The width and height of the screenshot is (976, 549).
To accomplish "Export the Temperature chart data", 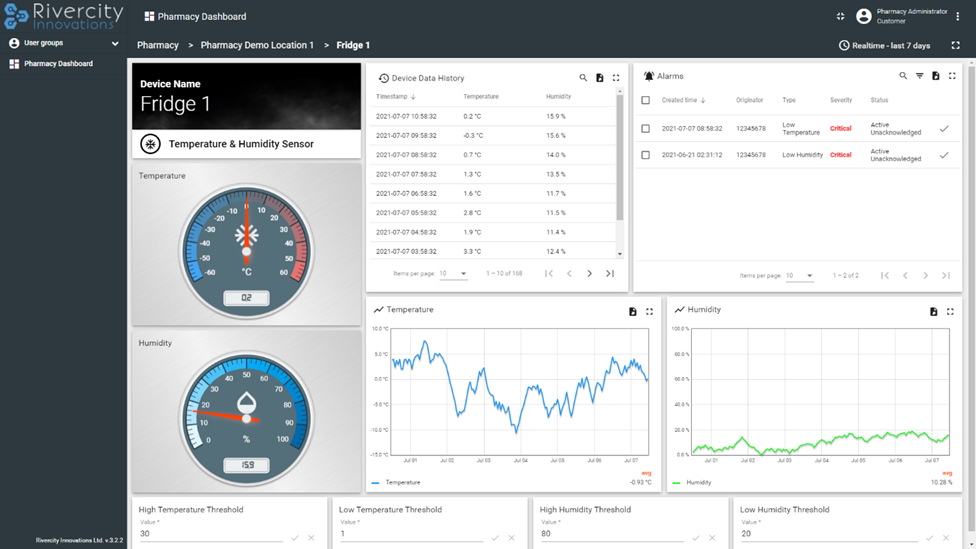I will tap(633, 311).
